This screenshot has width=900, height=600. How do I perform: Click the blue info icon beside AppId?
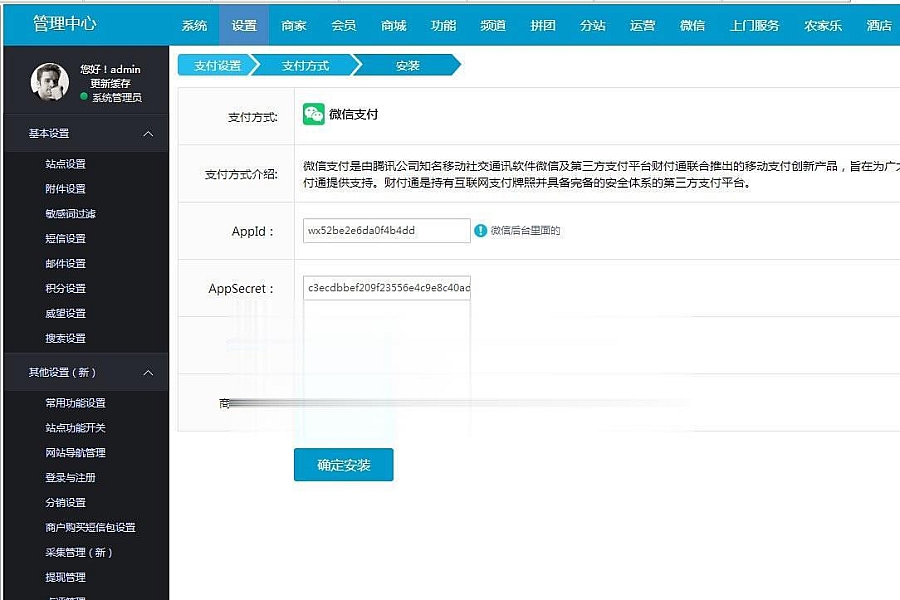pyautogui.click(x=480, y=231)
